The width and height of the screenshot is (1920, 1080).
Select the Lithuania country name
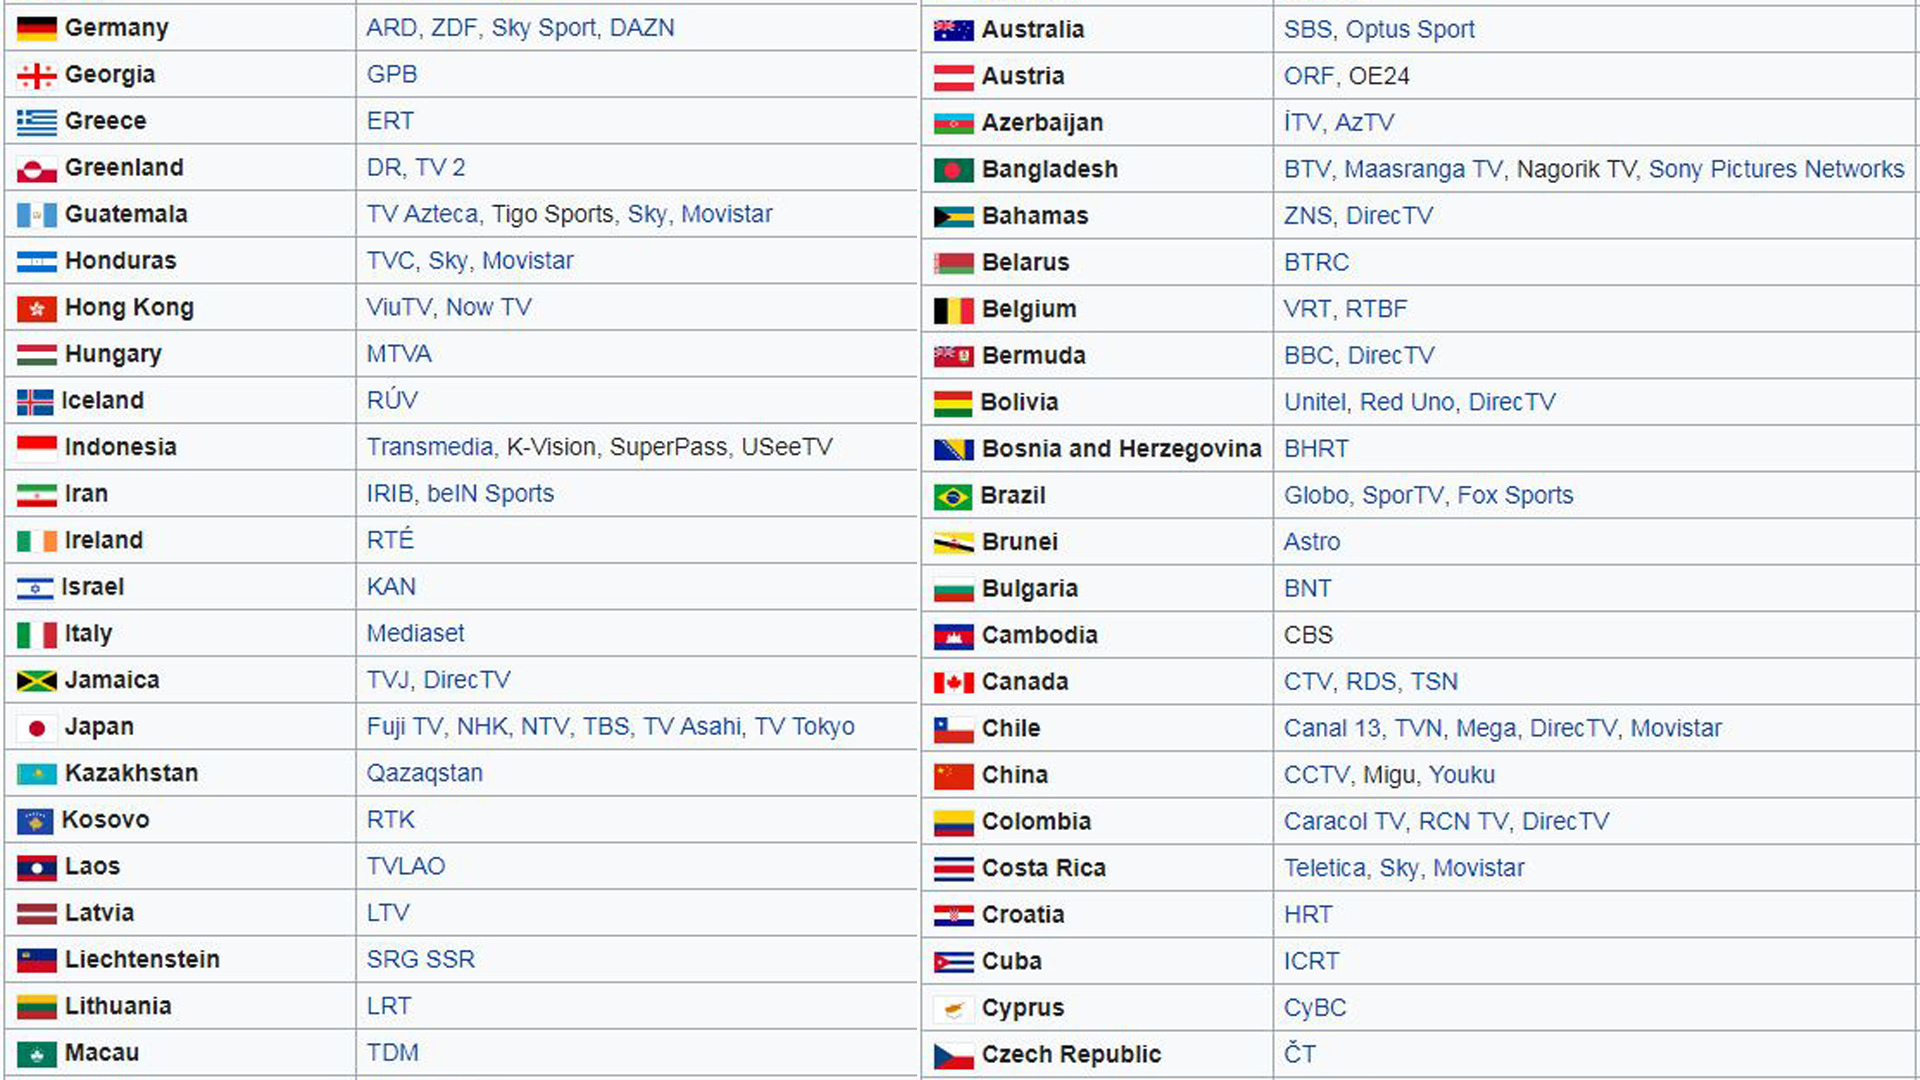[x=118, y=1006]
